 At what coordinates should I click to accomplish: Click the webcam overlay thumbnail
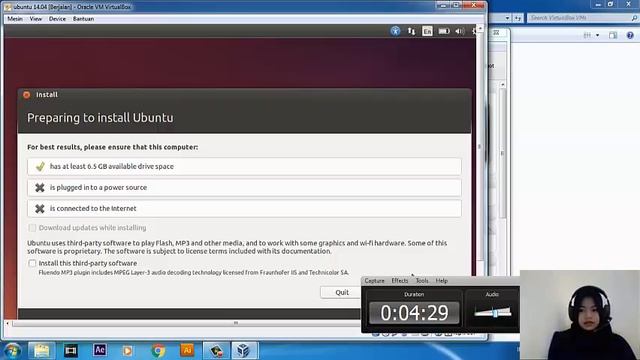pyautogui.click(x=580, y=315)
